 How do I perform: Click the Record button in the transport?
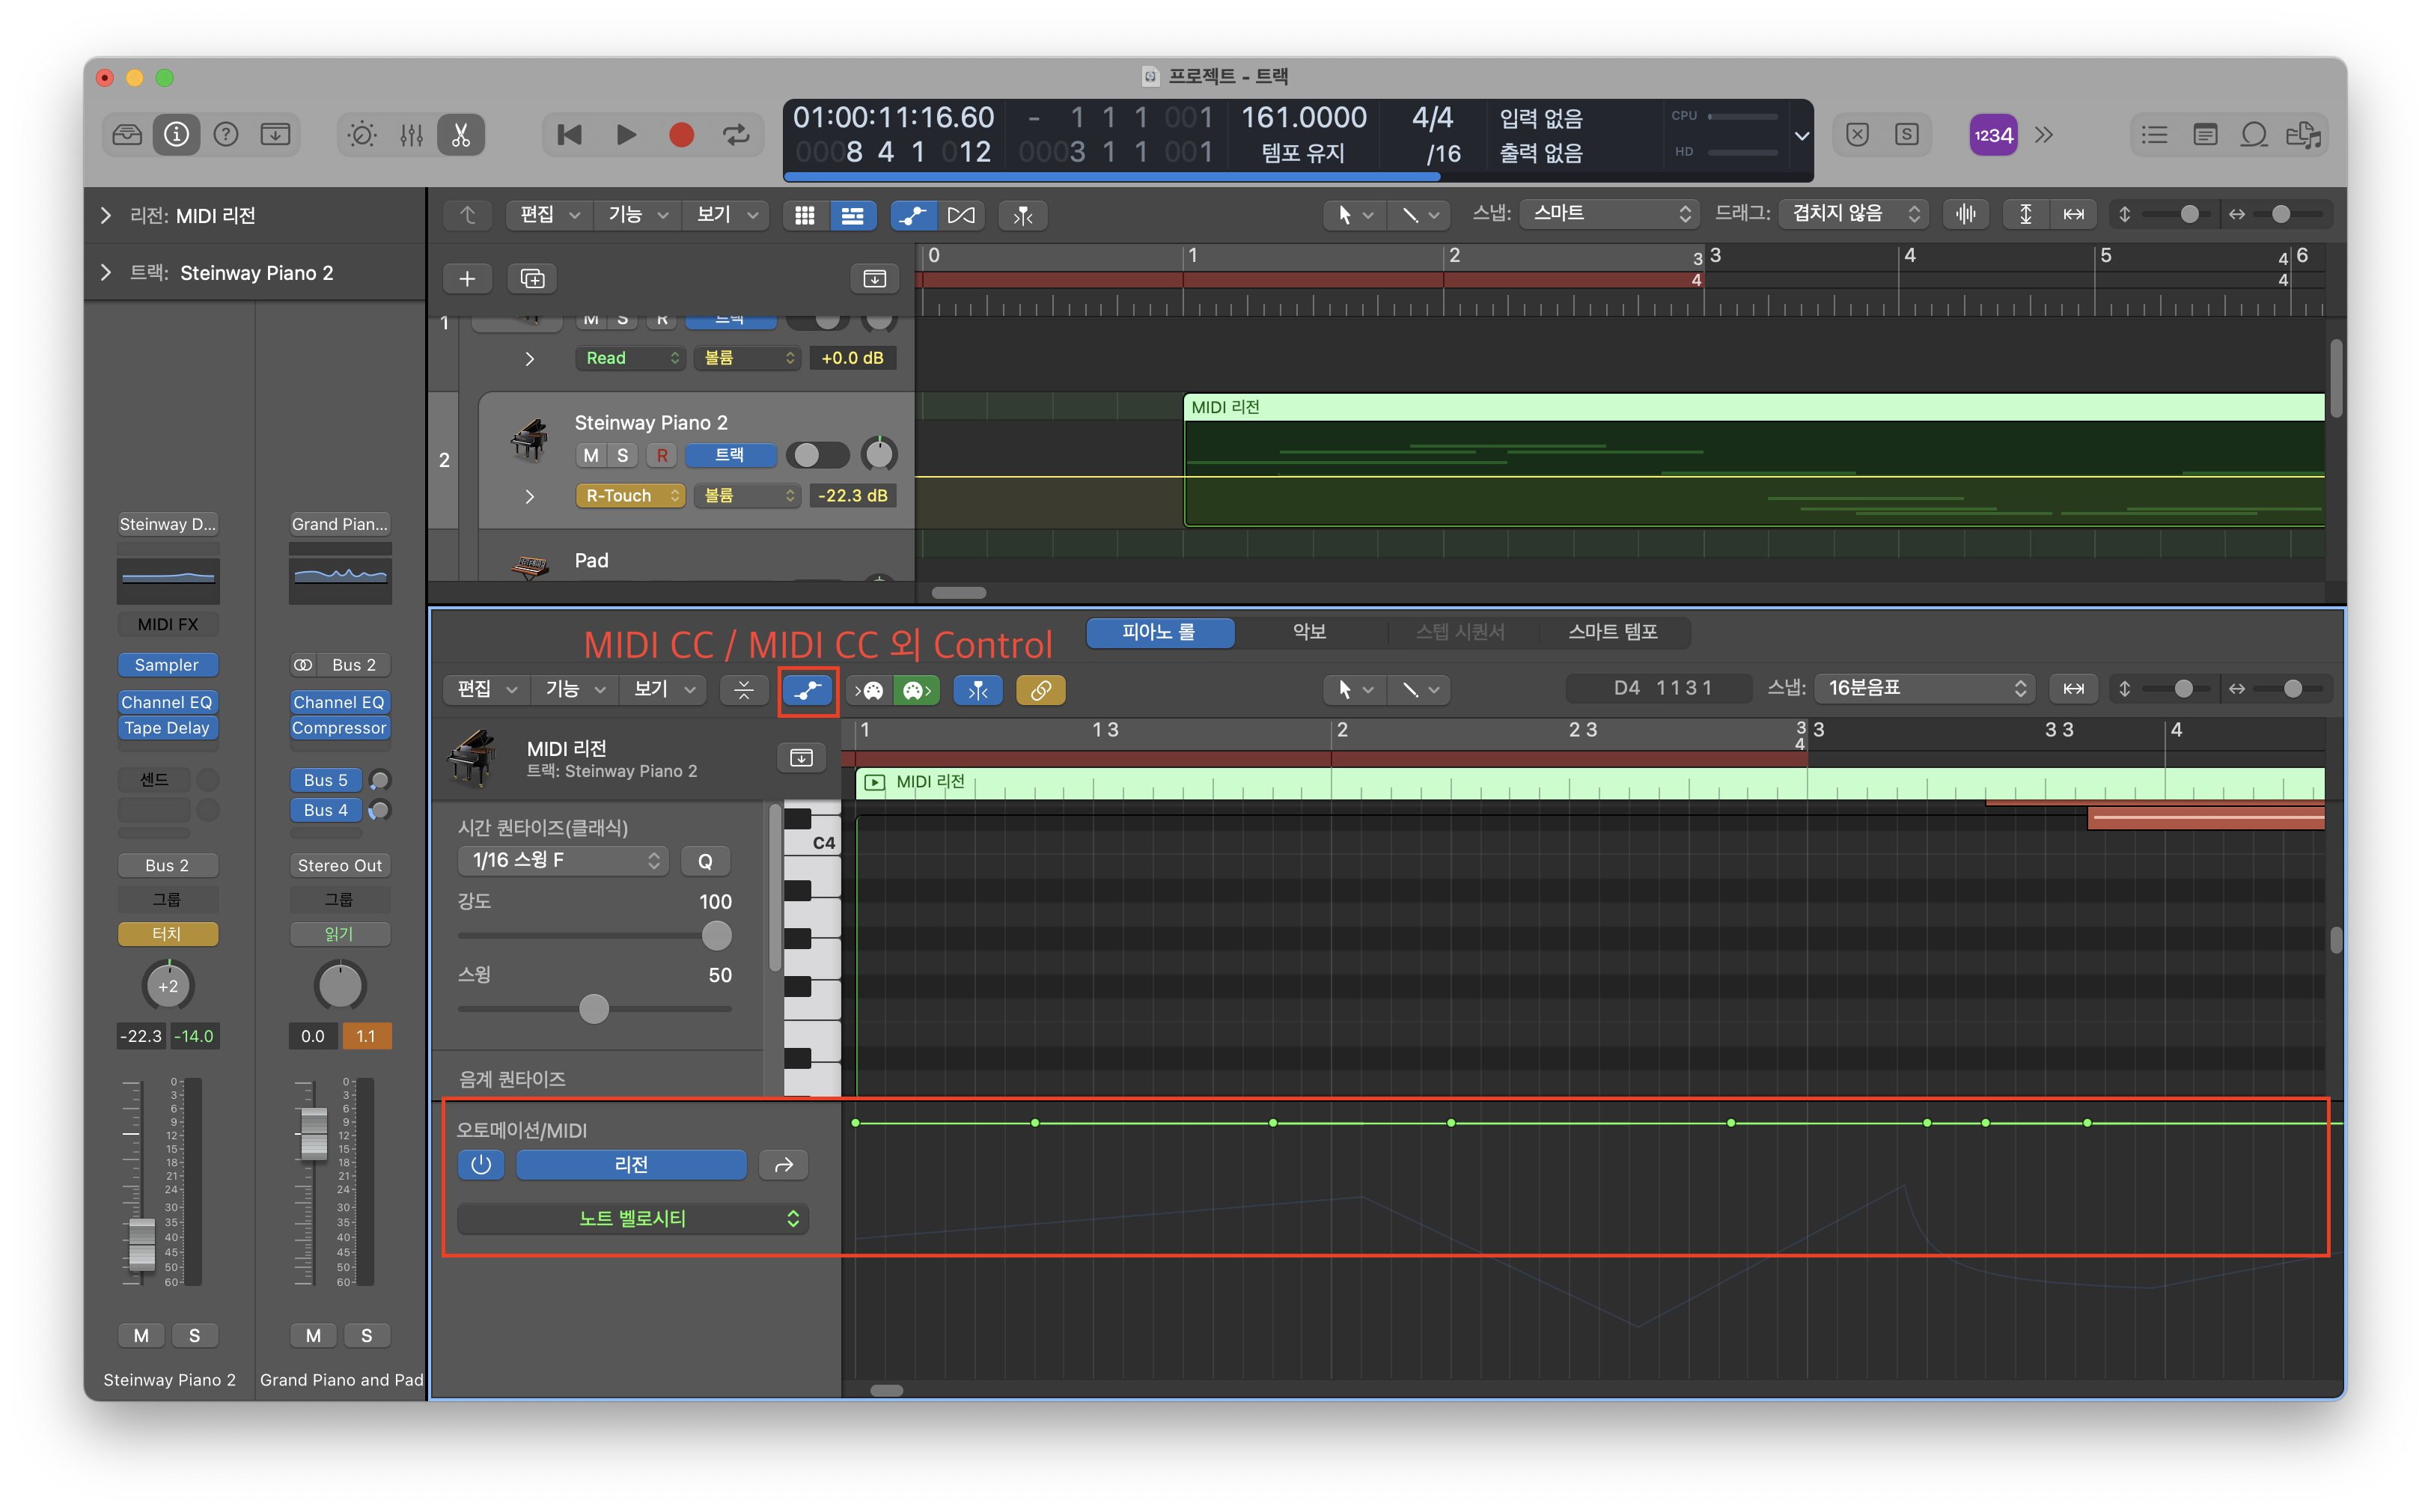pyautogui.click(x=681, y=135)
